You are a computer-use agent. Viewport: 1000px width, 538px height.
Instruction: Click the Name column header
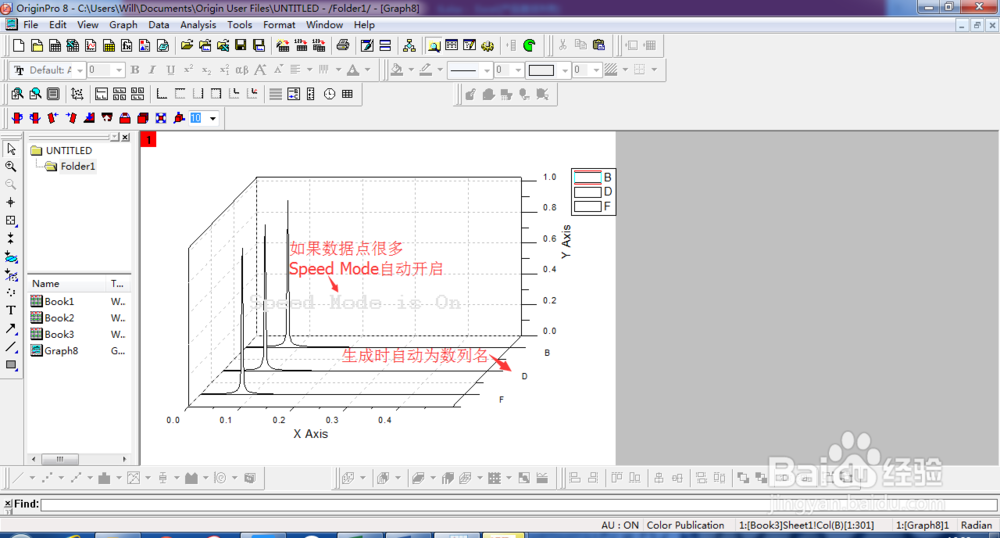point(67,284)
